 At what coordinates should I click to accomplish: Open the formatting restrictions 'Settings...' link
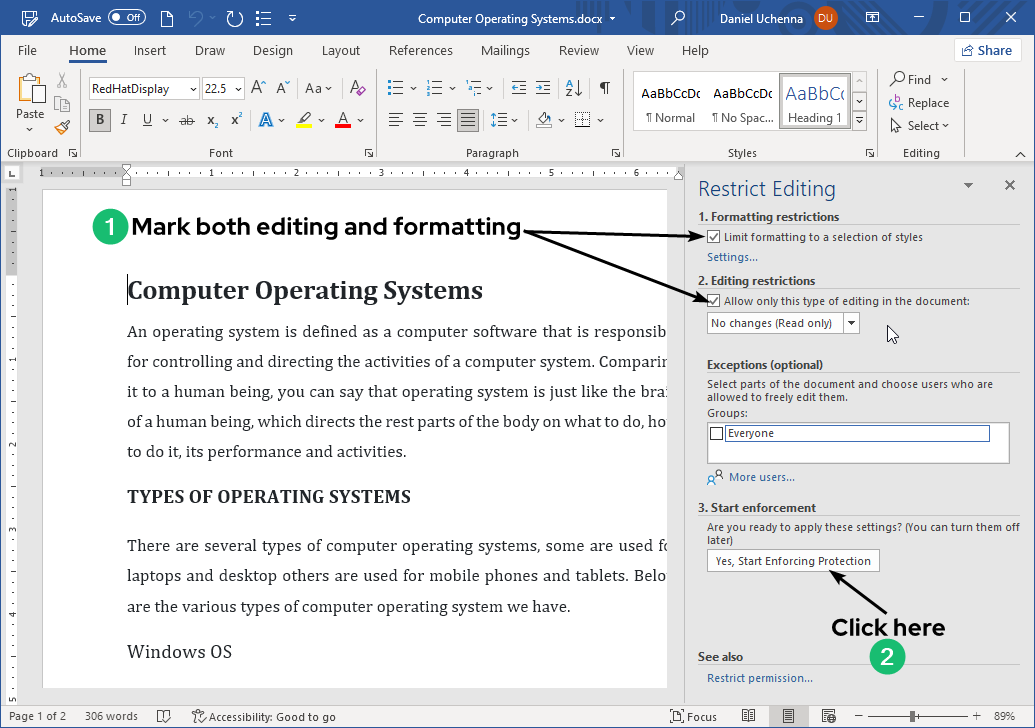732,256
